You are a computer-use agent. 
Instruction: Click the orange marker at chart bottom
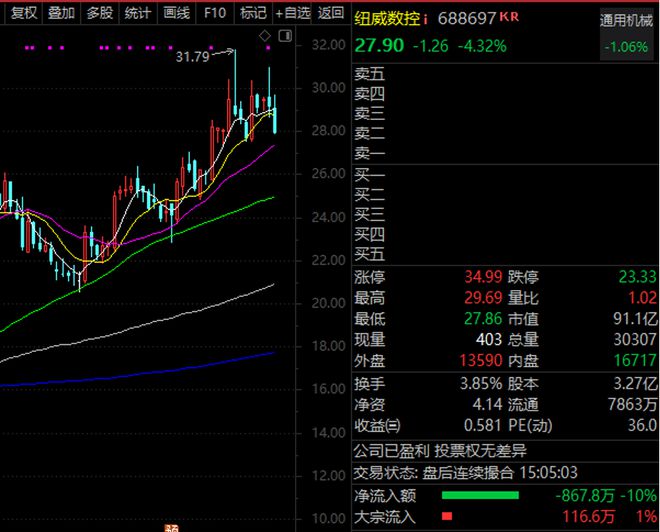coord(171,528)
